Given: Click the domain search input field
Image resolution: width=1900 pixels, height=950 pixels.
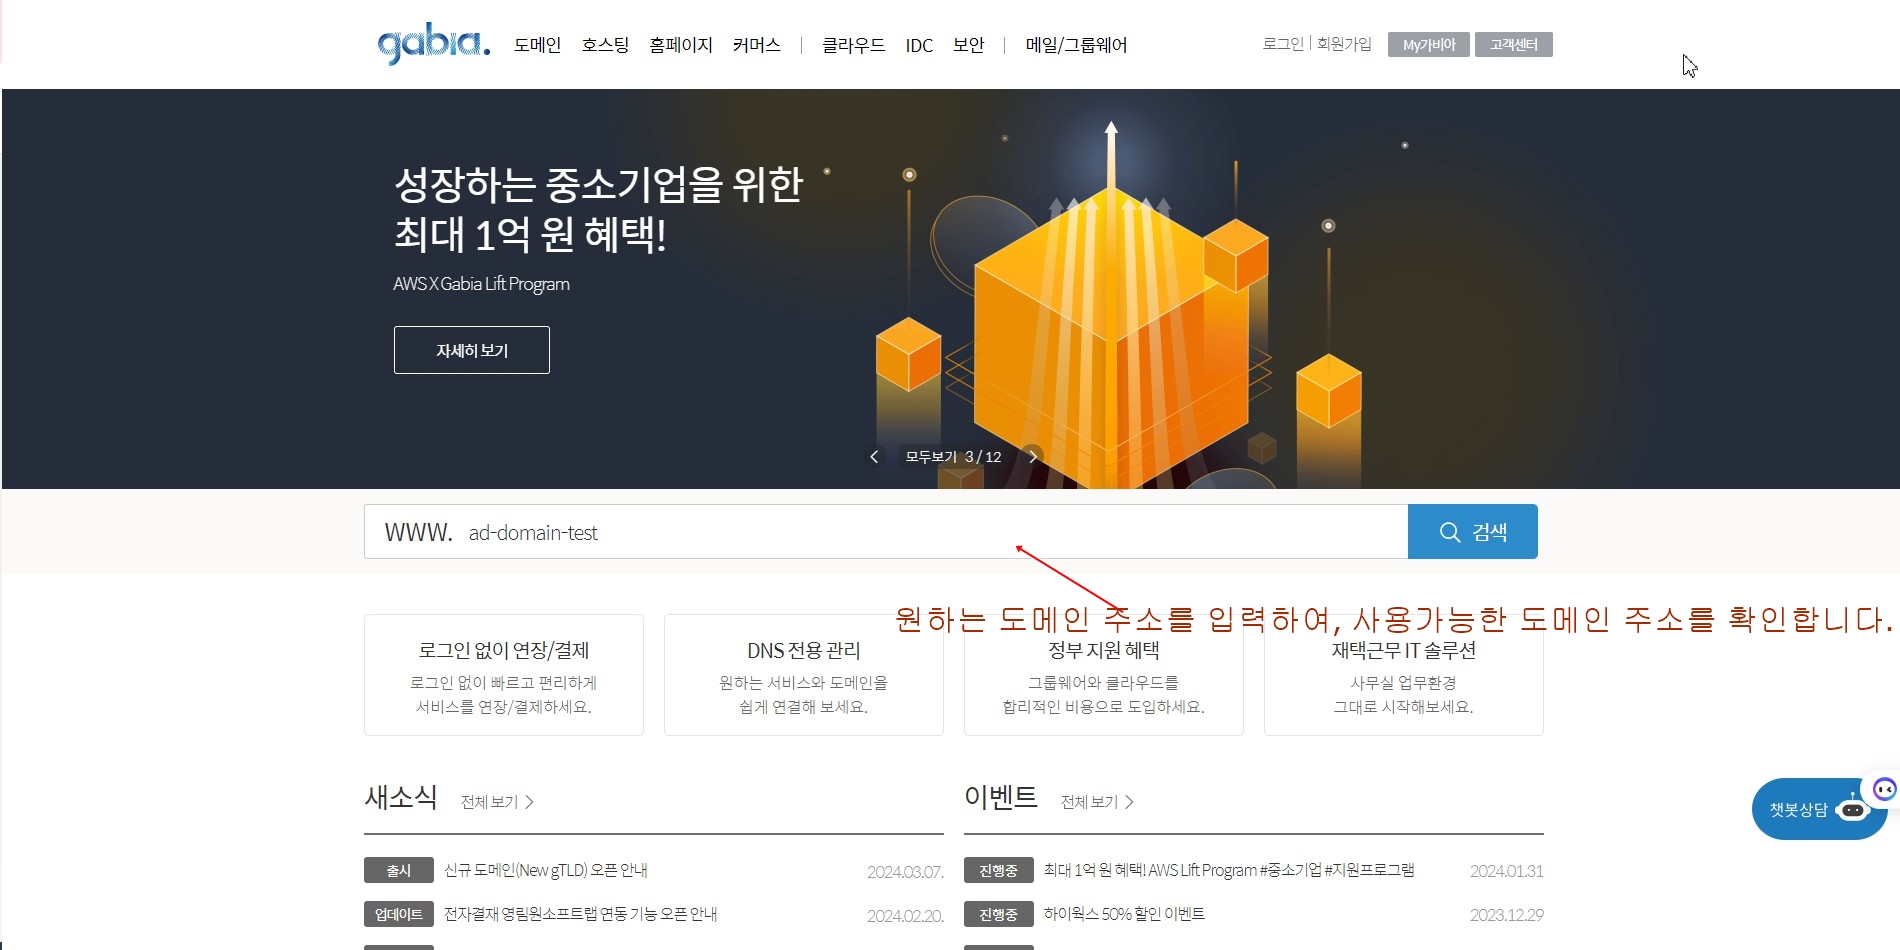Looking at the screenshot, I should tap(886, 532).
